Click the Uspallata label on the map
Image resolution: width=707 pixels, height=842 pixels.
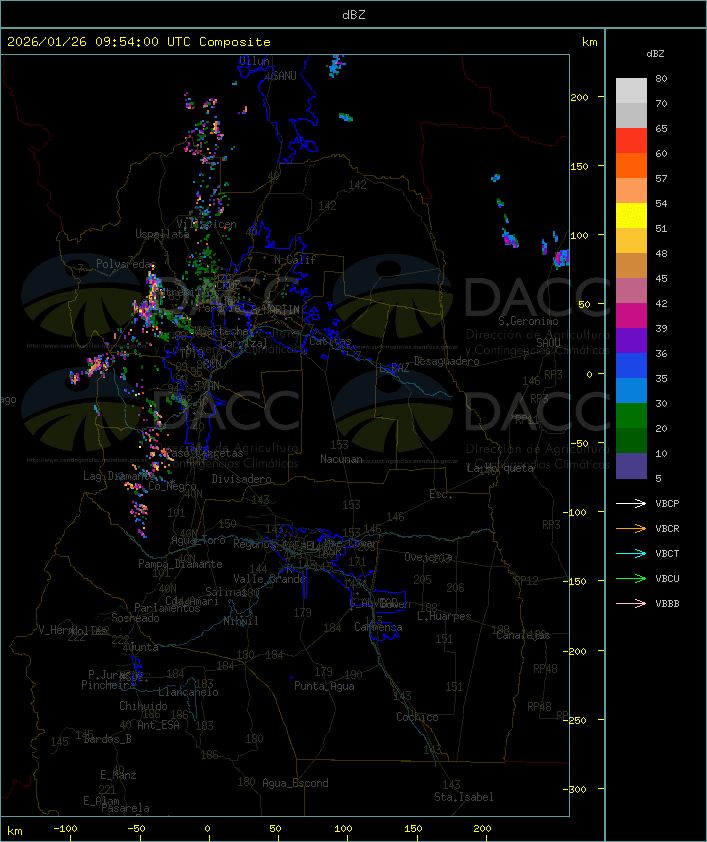[x=162, y=234]
